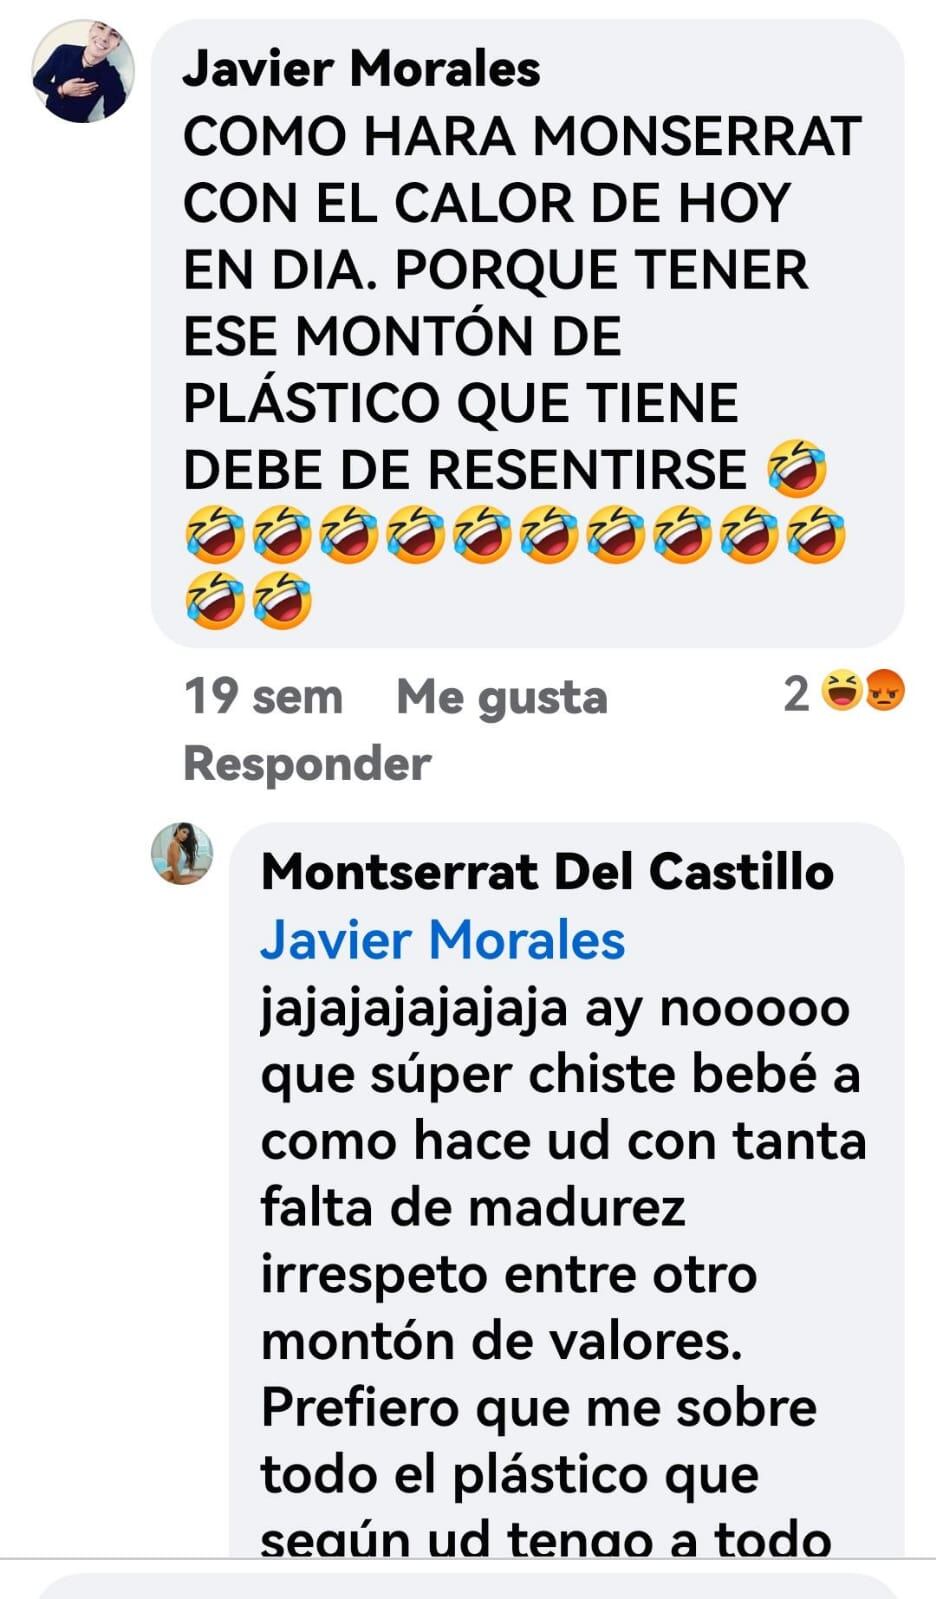This screenshot has height=1599, width=936.
Task: View reactions via the count 2
Action: (x=796, y=693)
